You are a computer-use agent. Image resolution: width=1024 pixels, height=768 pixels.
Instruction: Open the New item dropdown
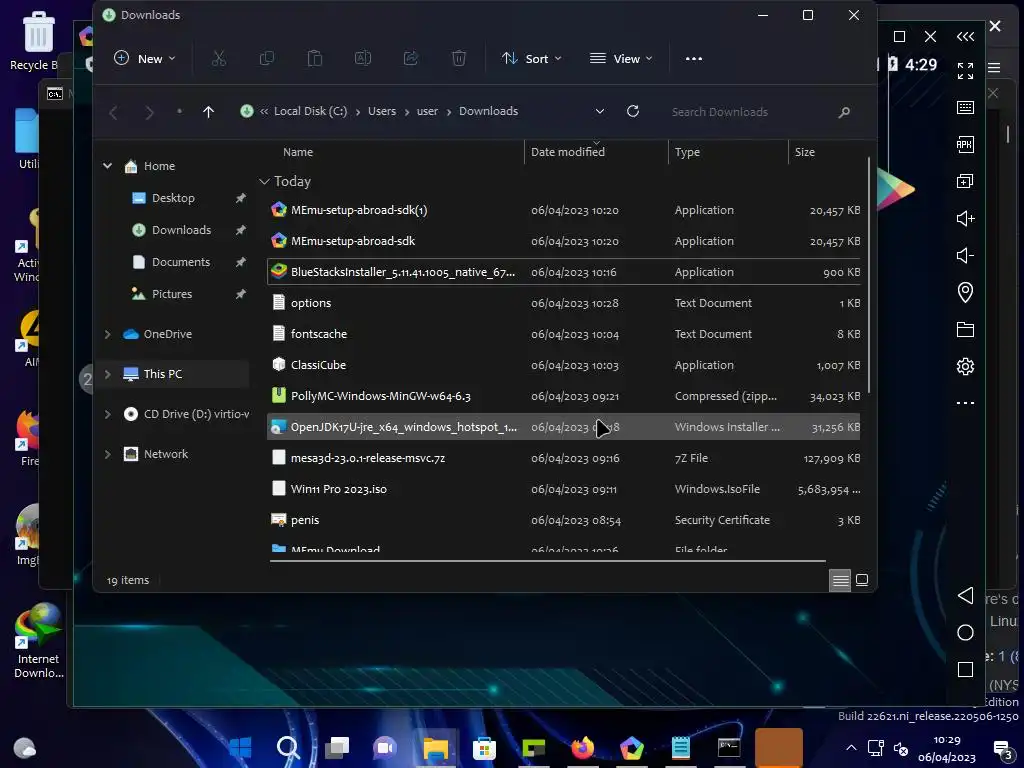tap(144, 59)
